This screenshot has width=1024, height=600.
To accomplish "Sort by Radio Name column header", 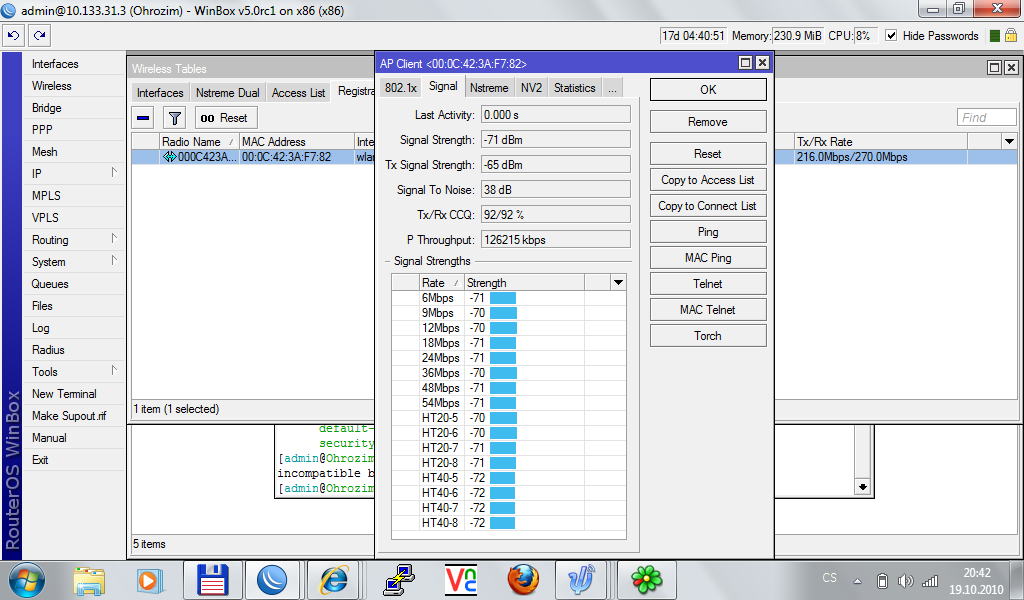I will coord(199,142).
